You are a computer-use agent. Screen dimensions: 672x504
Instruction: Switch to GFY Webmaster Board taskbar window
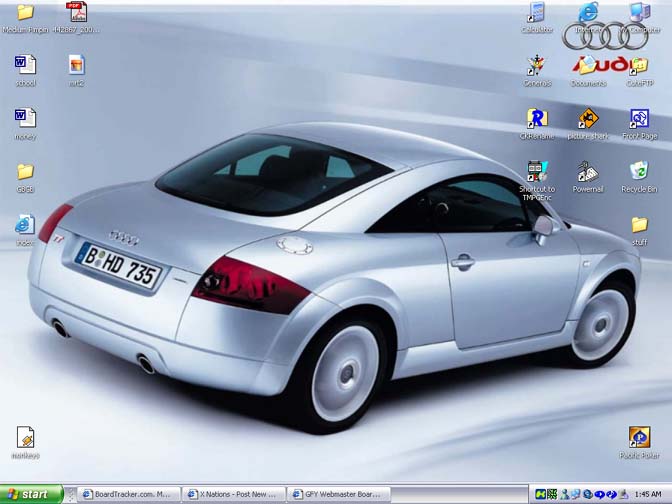(340, 494)
